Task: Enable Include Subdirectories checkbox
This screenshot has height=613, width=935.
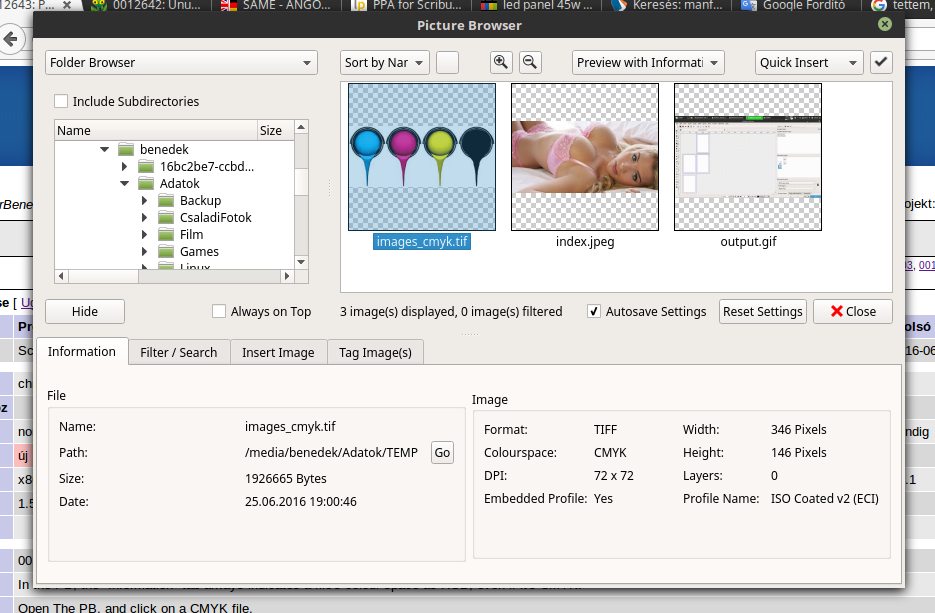Action: point(61,101)
